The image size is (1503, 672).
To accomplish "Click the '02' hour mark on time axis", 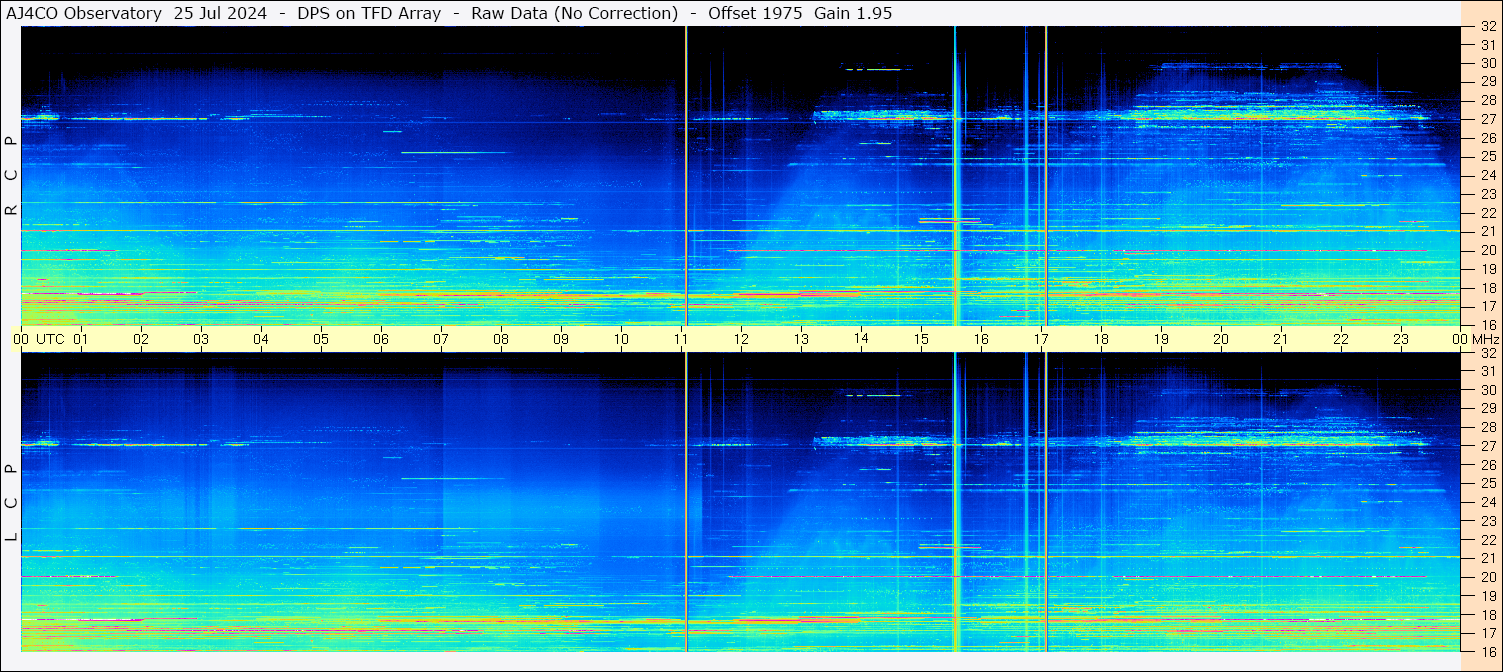I will pos(141,339).
